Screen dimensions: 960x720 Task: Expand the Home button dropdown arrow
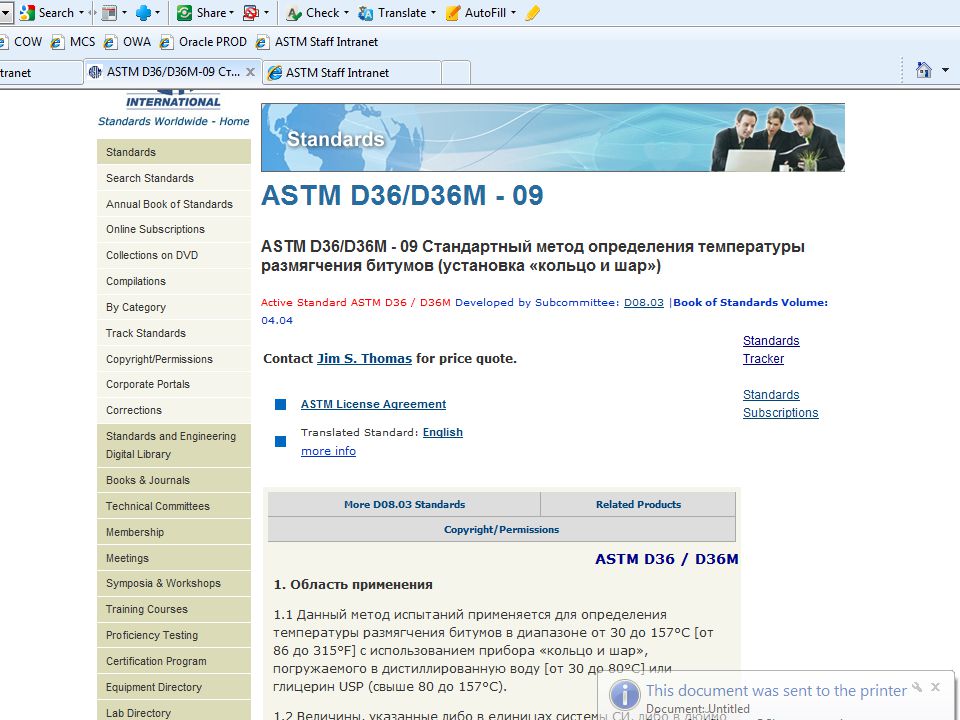point(945,70)
